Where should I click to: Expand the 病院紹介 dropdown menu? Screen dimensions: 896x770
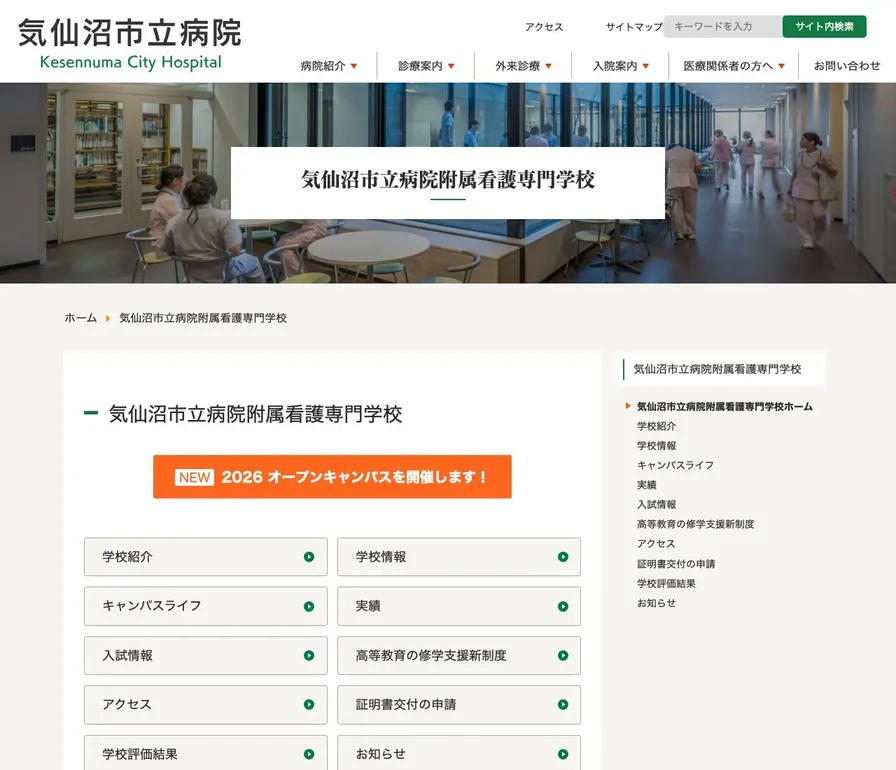click(x=329, y=66)
